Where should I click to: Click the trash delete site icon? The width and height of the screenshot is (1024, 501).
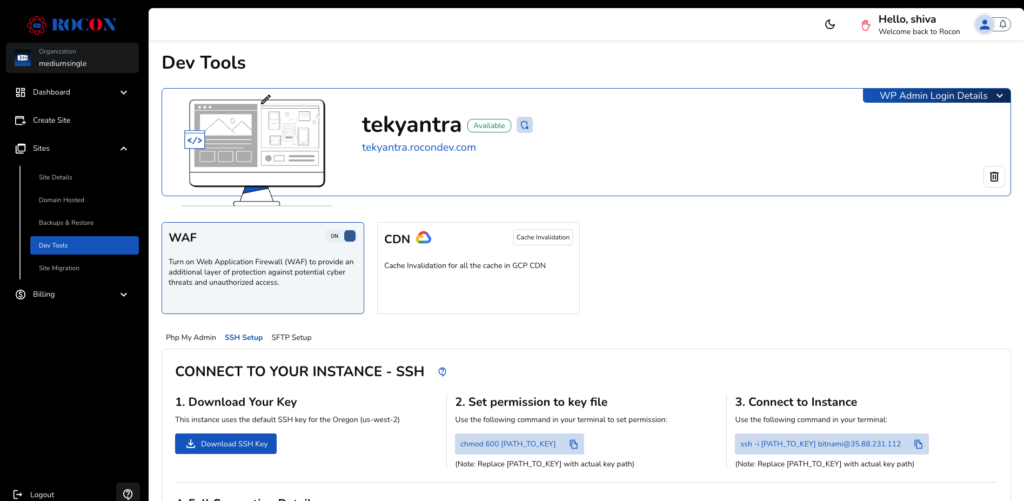tap(994, 177)
